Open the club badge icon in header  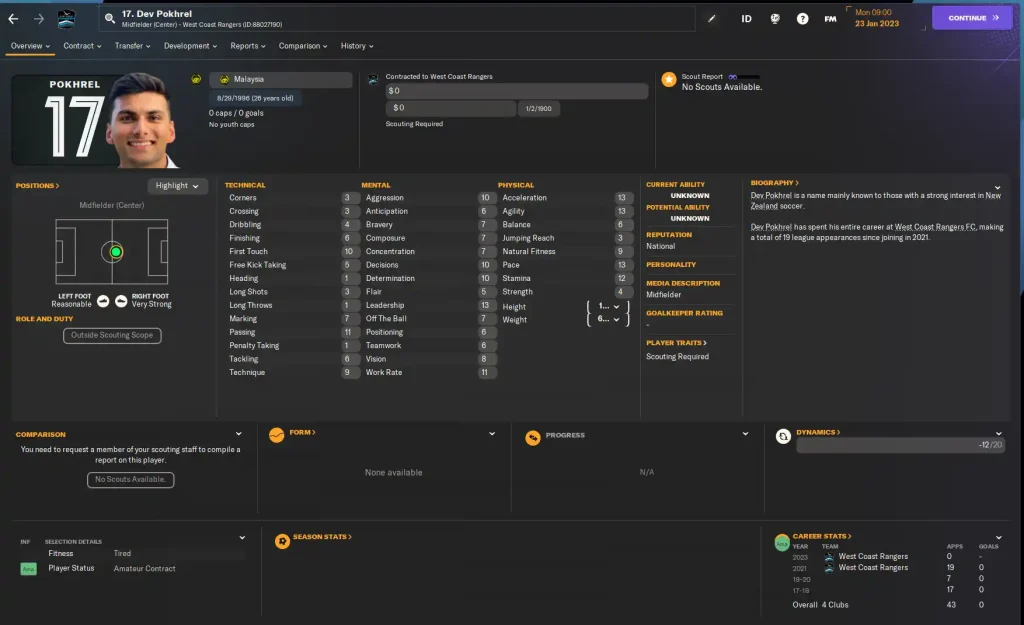66,19
